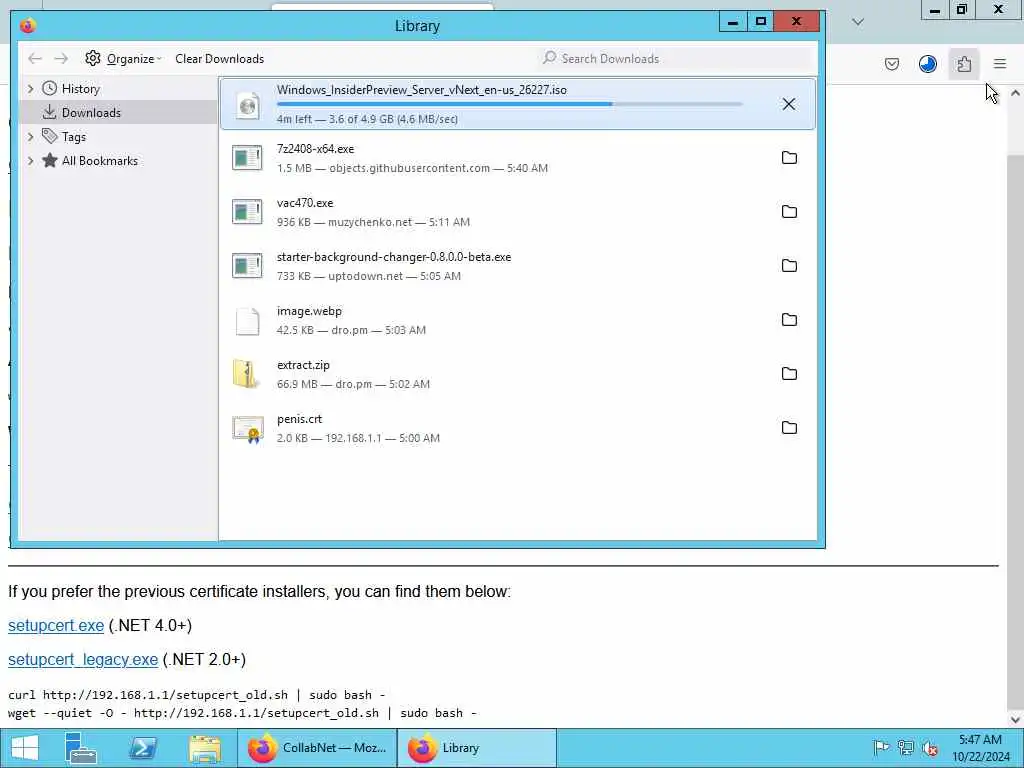Open Pocket save button in Firefox toolbar
Viewport: 1024px width, 768px height.
pyautogui.click(x=891, y=64)
